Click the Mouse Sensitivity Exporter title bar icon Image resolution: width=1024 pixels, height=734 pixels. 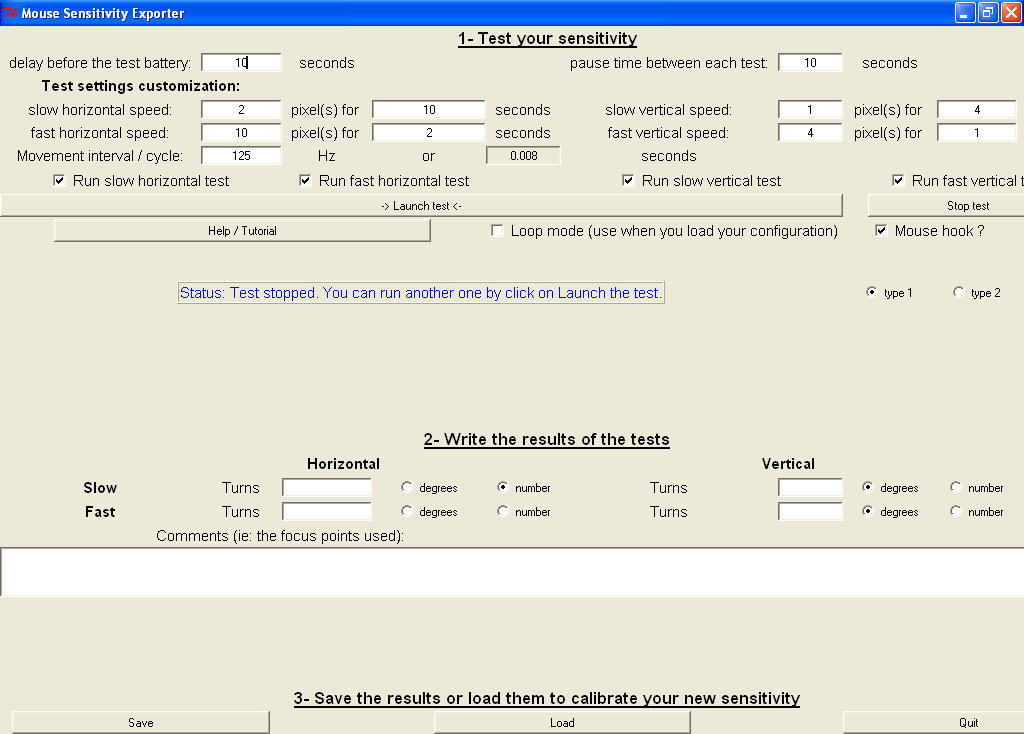(x=11, y=13)
